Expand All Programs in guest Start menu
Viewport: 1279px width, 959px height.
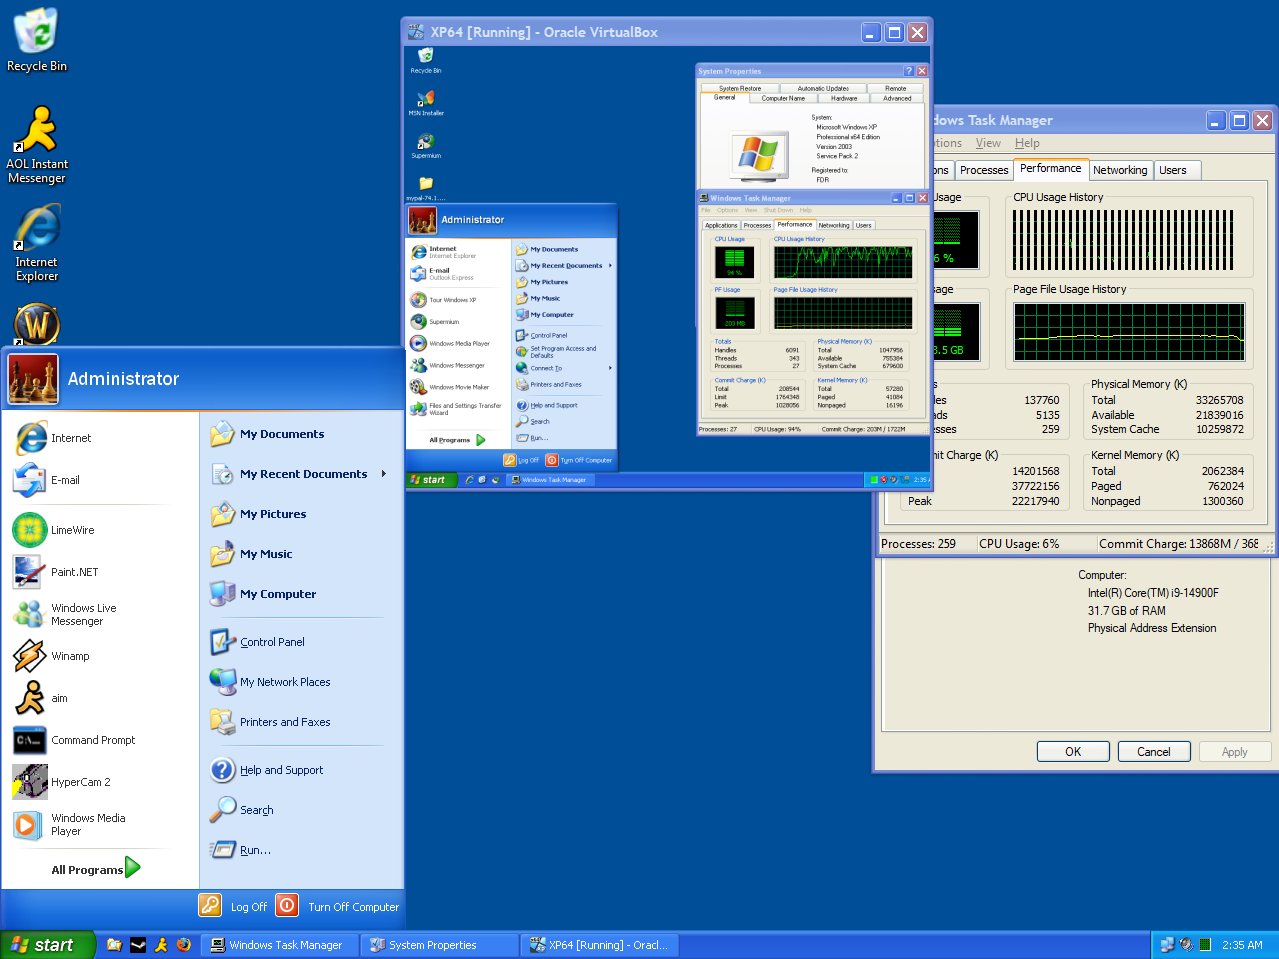(457, 440)
